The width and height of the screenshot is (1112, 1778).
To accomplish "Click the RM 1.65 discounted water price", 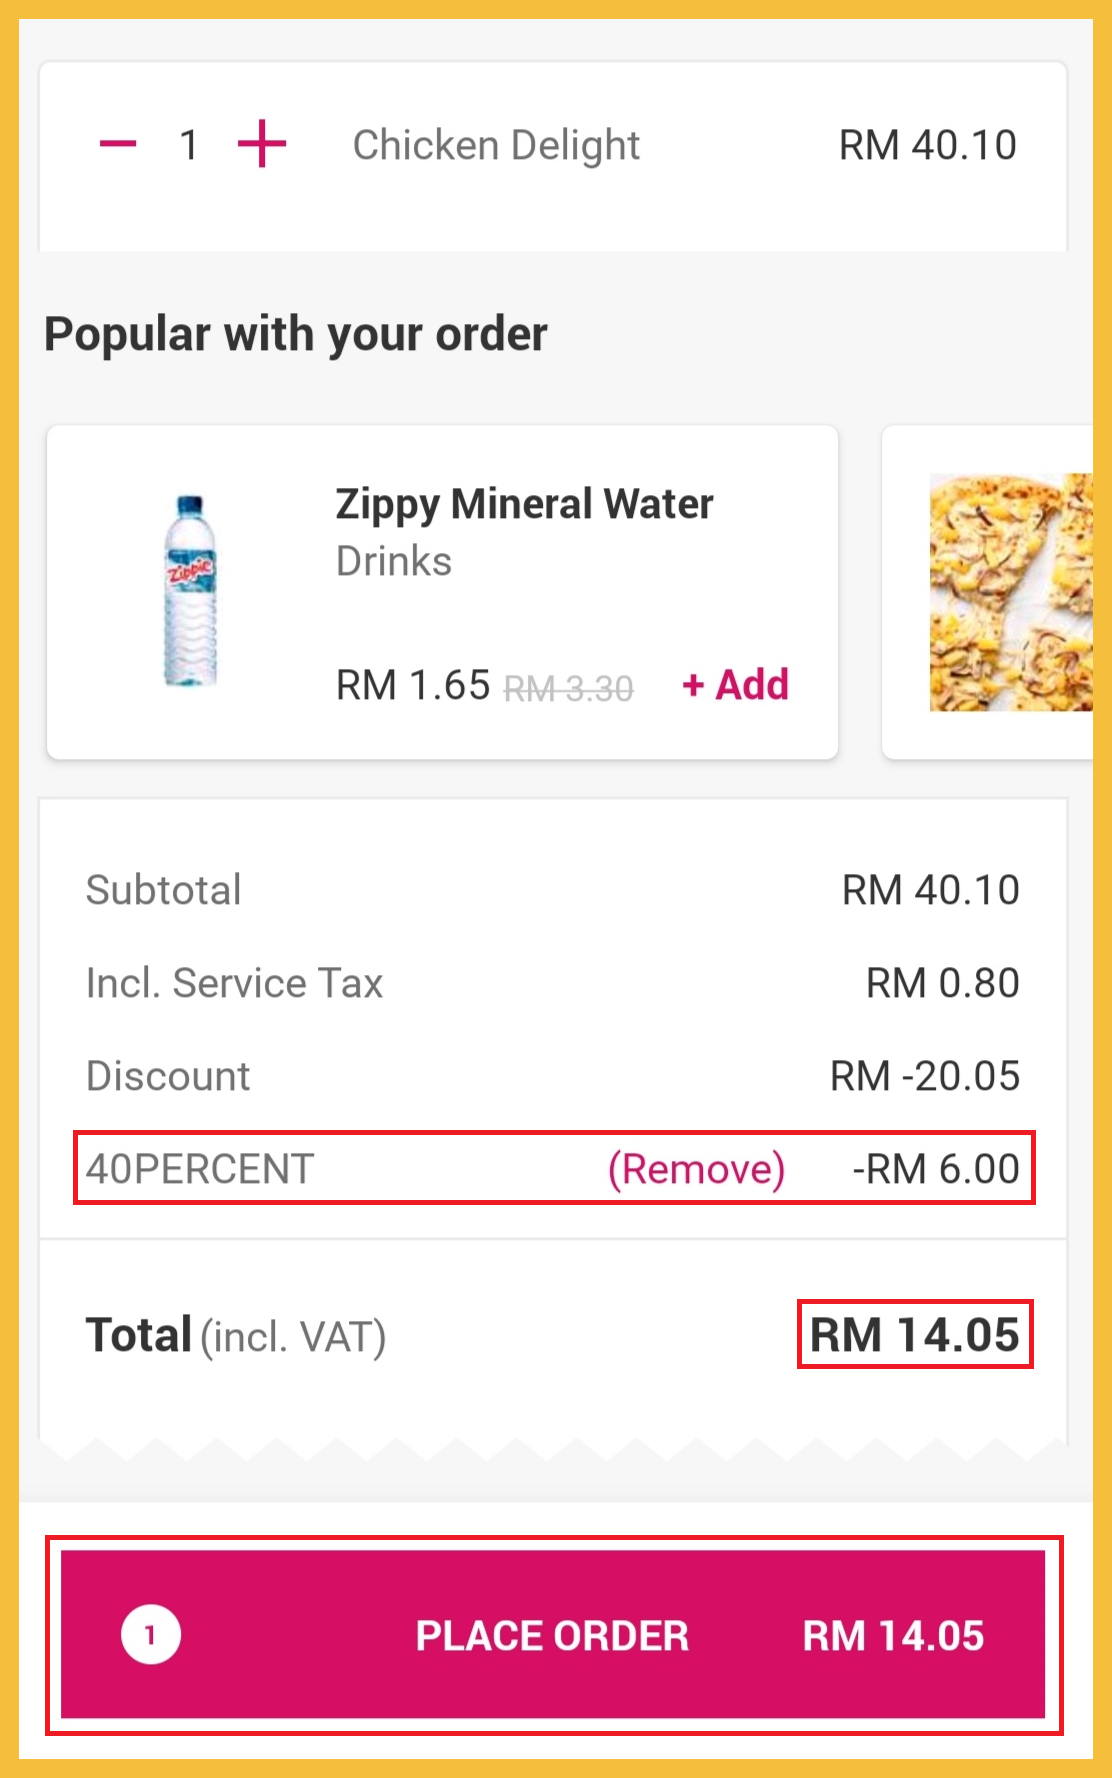I will (412, 686).
